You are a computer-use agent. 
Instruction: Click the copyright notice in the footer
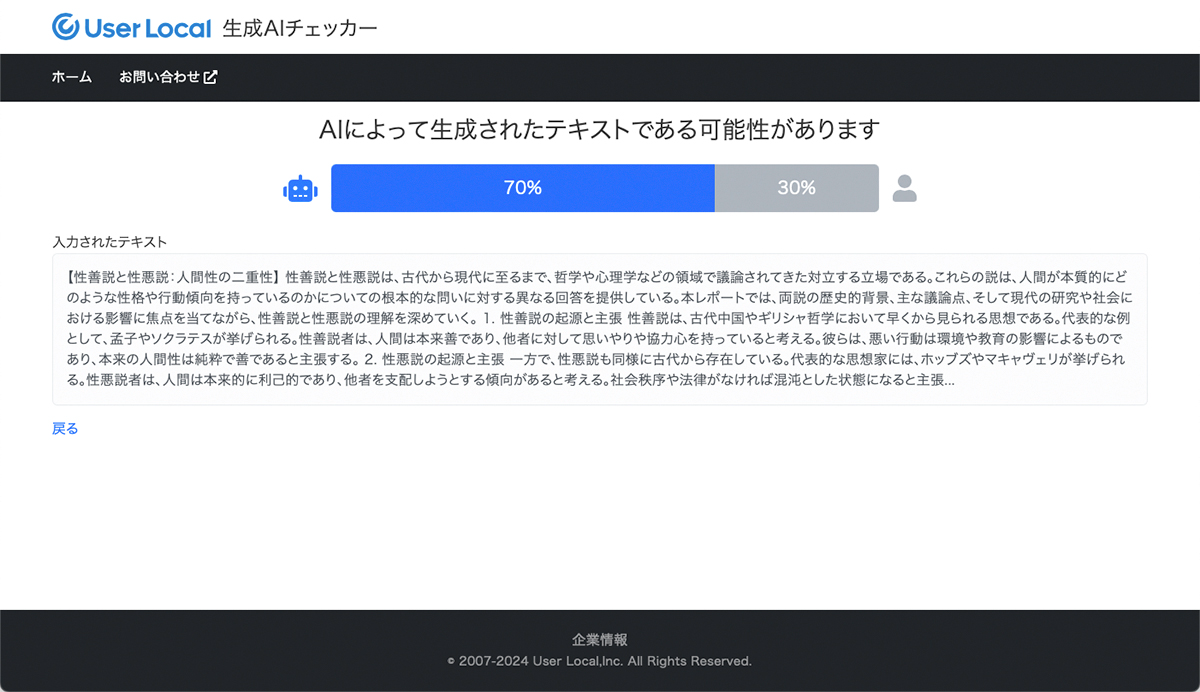[600, 661]
